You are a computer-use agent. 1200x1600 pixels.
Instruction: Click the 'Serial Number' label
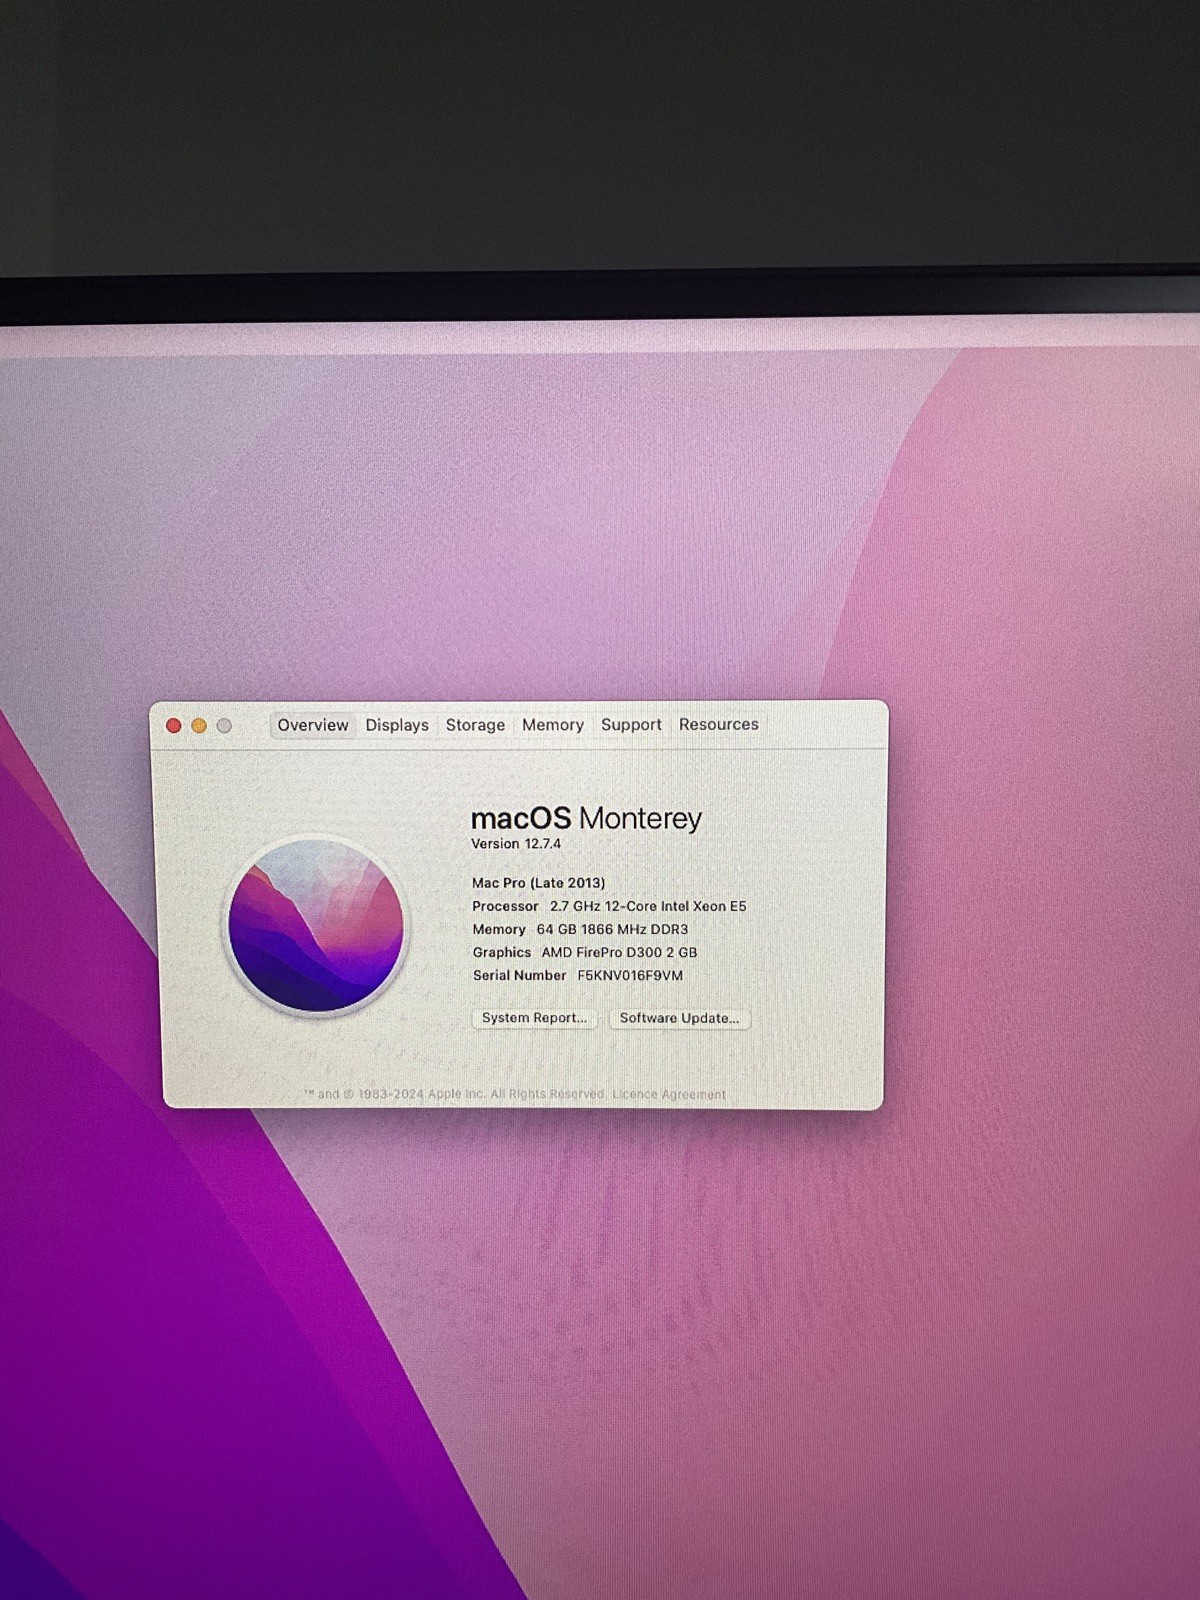click(519, 975)
